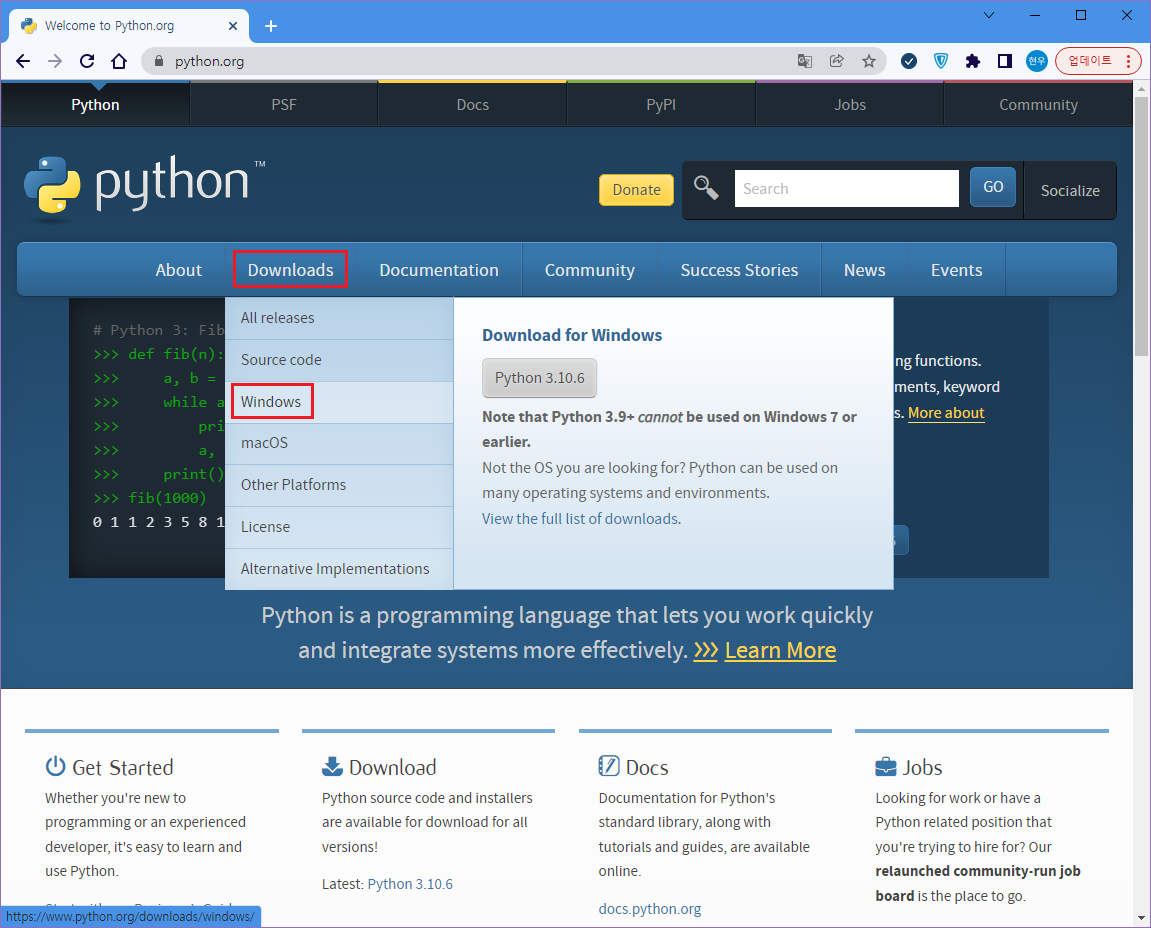Toggle the browser side panel icon
Image resolution: width=1151 pixels, height=928 pixels.
tap(1005, 61)
